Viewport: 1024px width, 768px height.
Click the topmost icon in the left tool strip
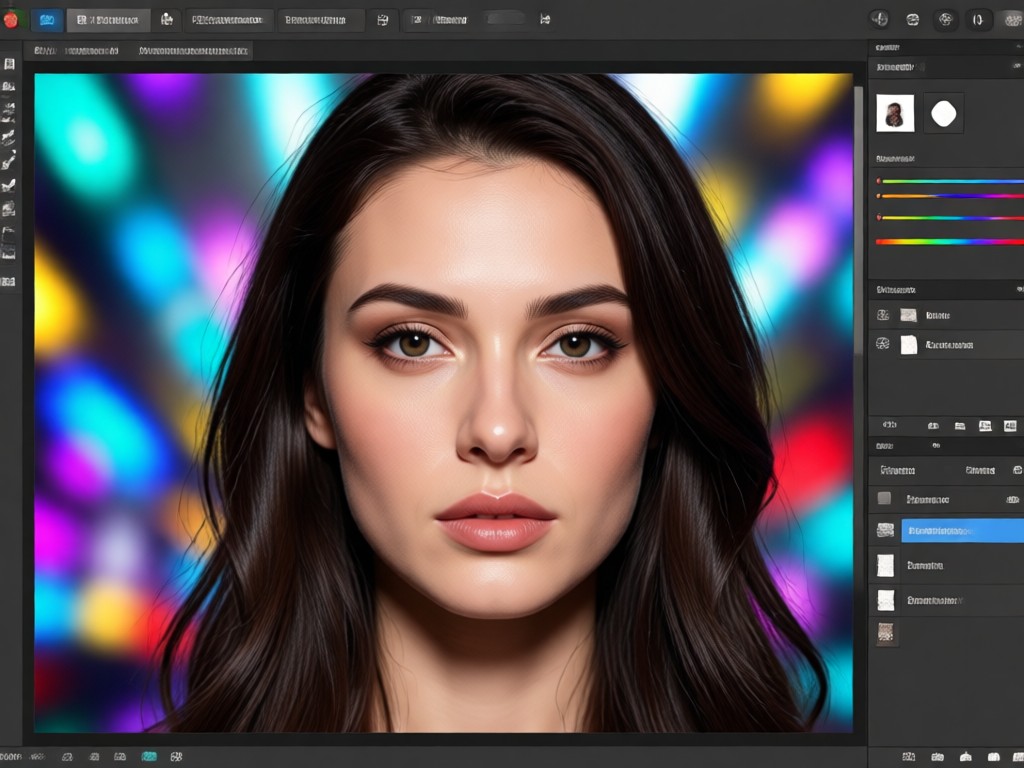(9, 63)
